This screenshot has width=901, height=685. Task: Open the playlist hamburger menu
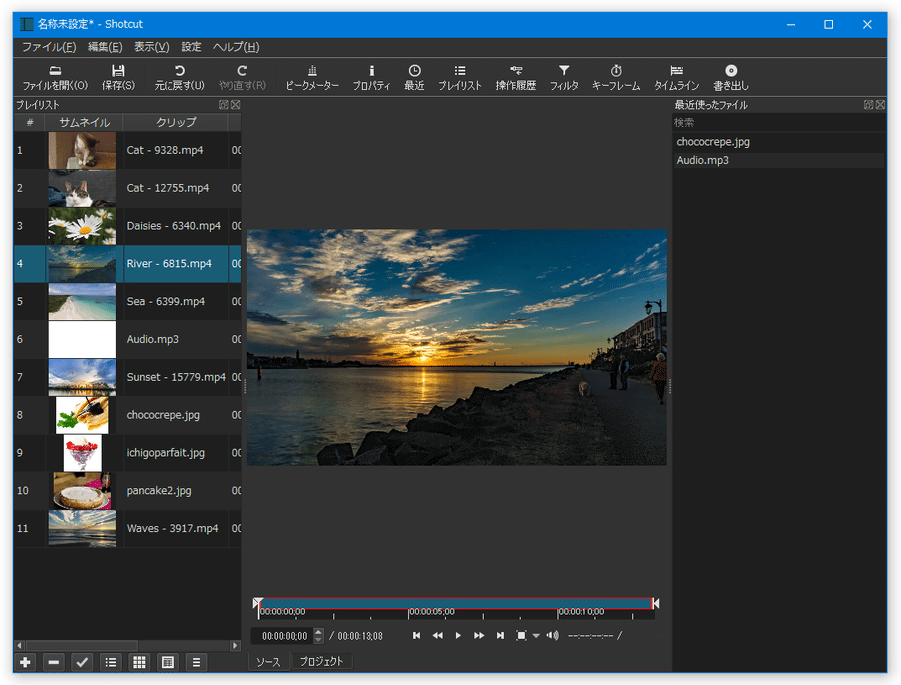click(x=196, y=663)
